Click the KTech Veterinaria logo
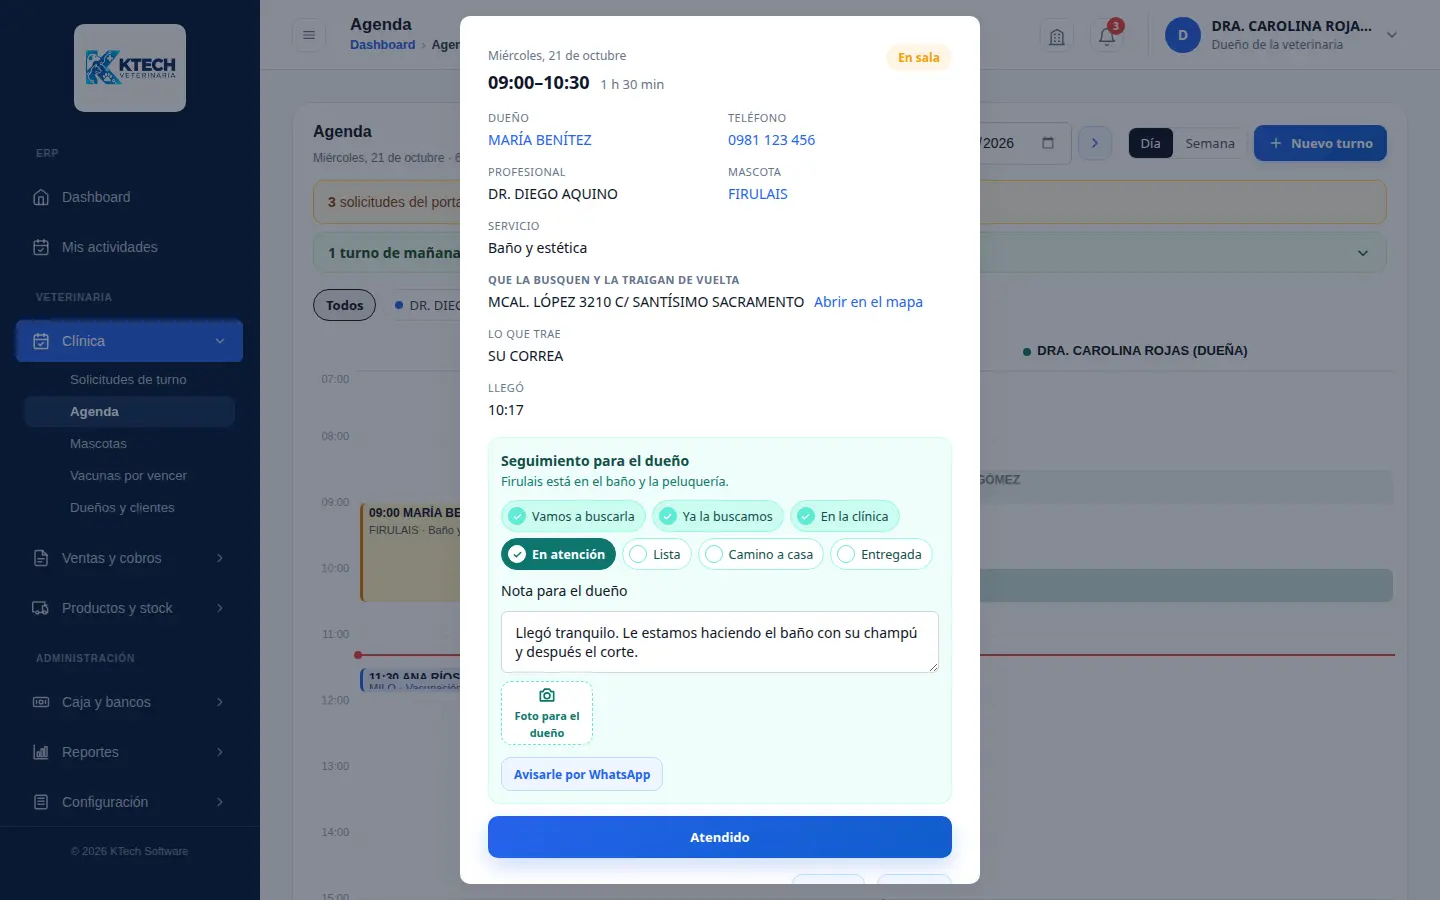The image size is (1440, 900). click(x=130, y=68)
